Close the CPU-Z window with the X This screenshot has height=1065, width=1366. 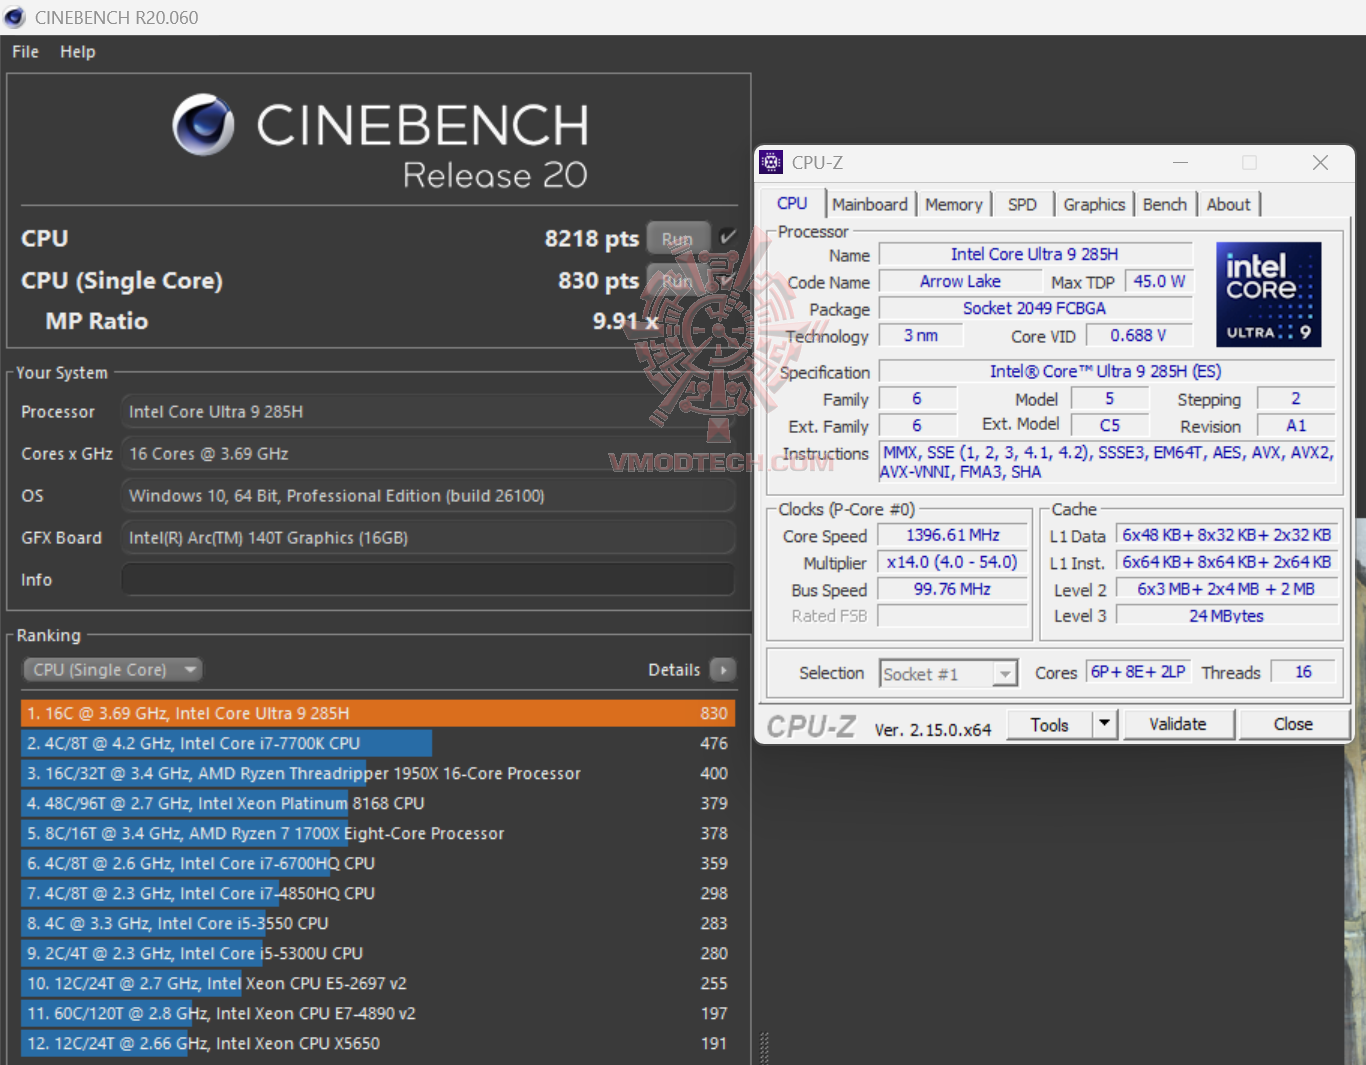coord(1320,162)
